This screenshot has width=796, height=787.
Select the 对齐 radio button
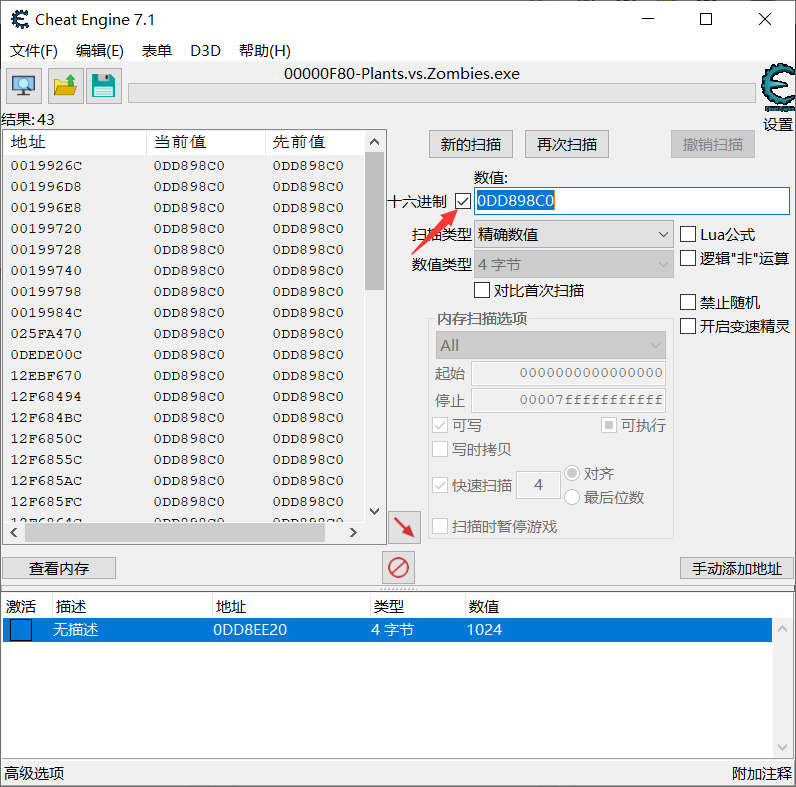point(572,473)
